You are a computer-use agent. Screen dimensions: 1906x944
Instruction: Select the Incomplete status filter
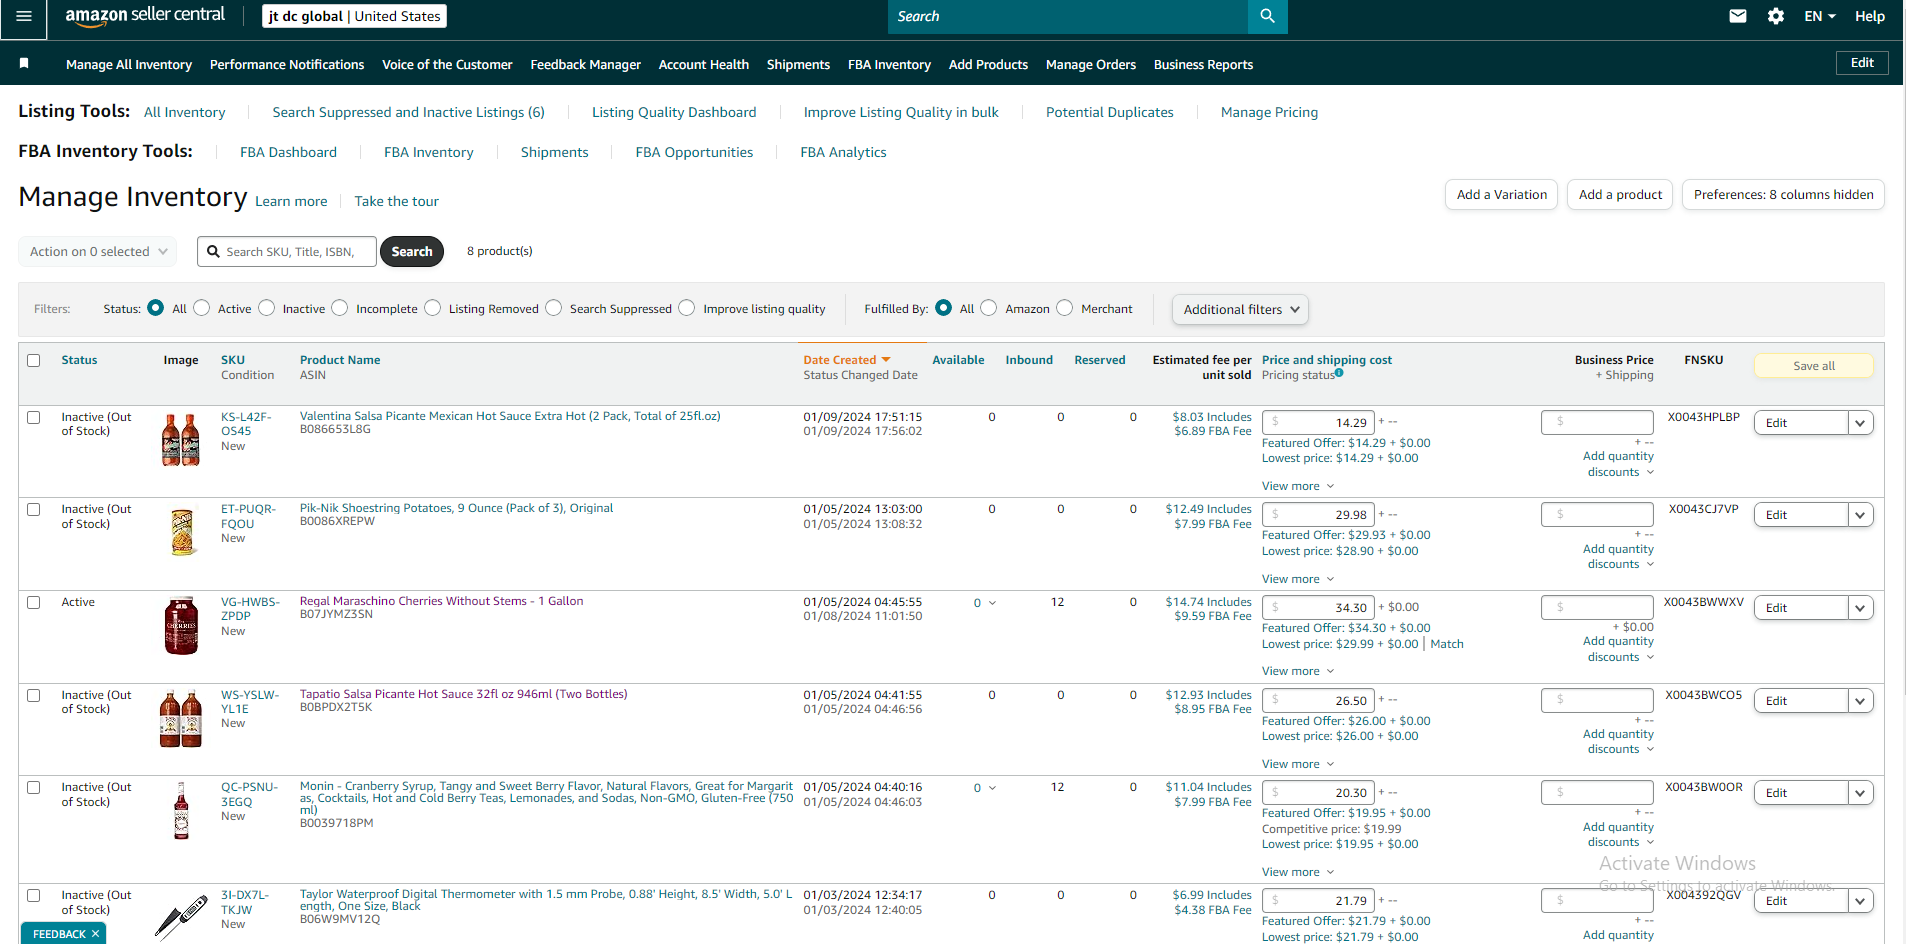pos(340,308)
